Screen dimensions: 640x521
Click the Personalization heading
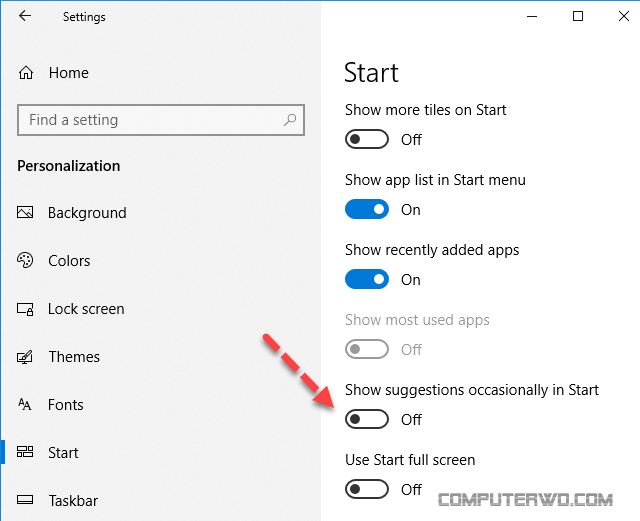pyautogui.click(x=69, y=166)
